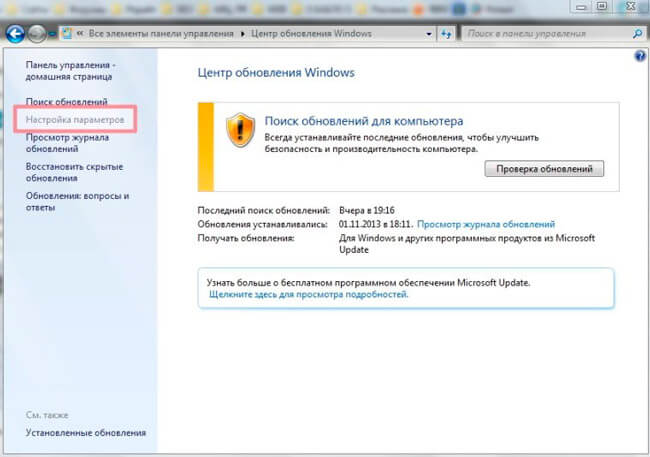The width and height of the screenshot is (650, 457).
Task: Click the Control Panel icon in address bar
Action: click(x=67, y=34)
